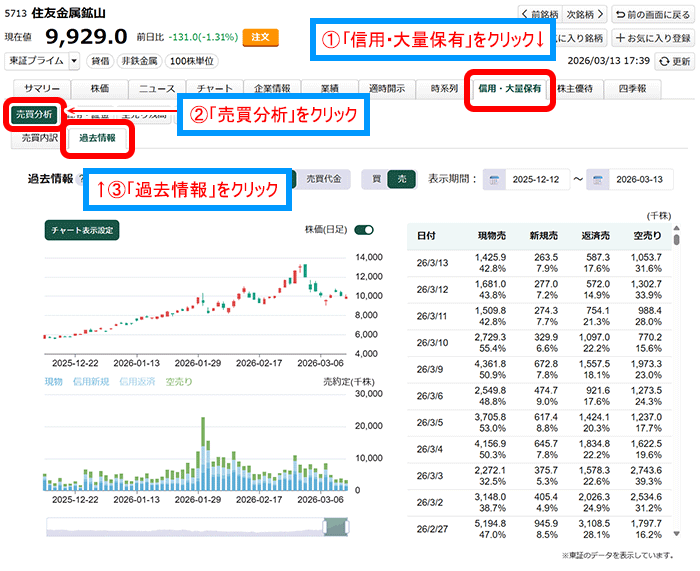
Task: Click table scrollbar up arrow
Action: (677, 228)
